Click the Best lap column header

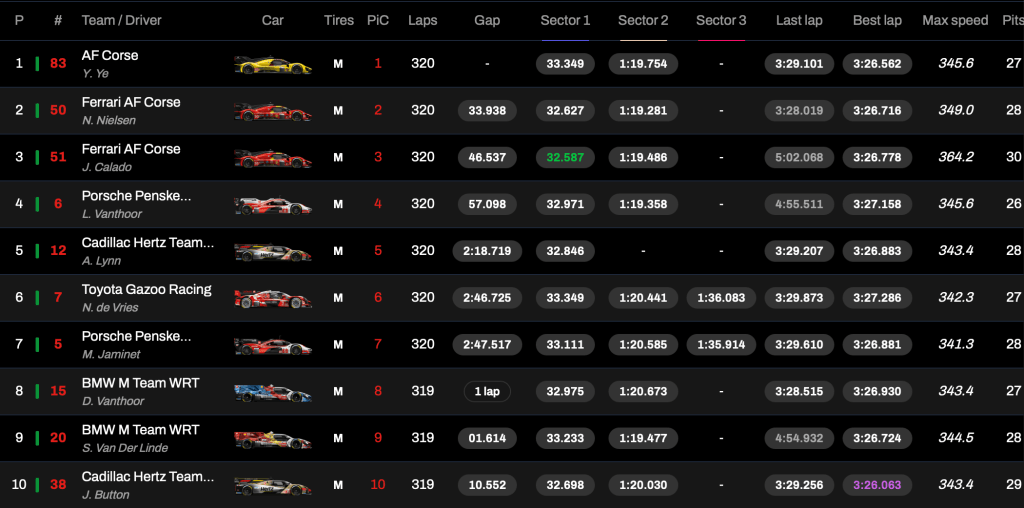tap(877, 20)
